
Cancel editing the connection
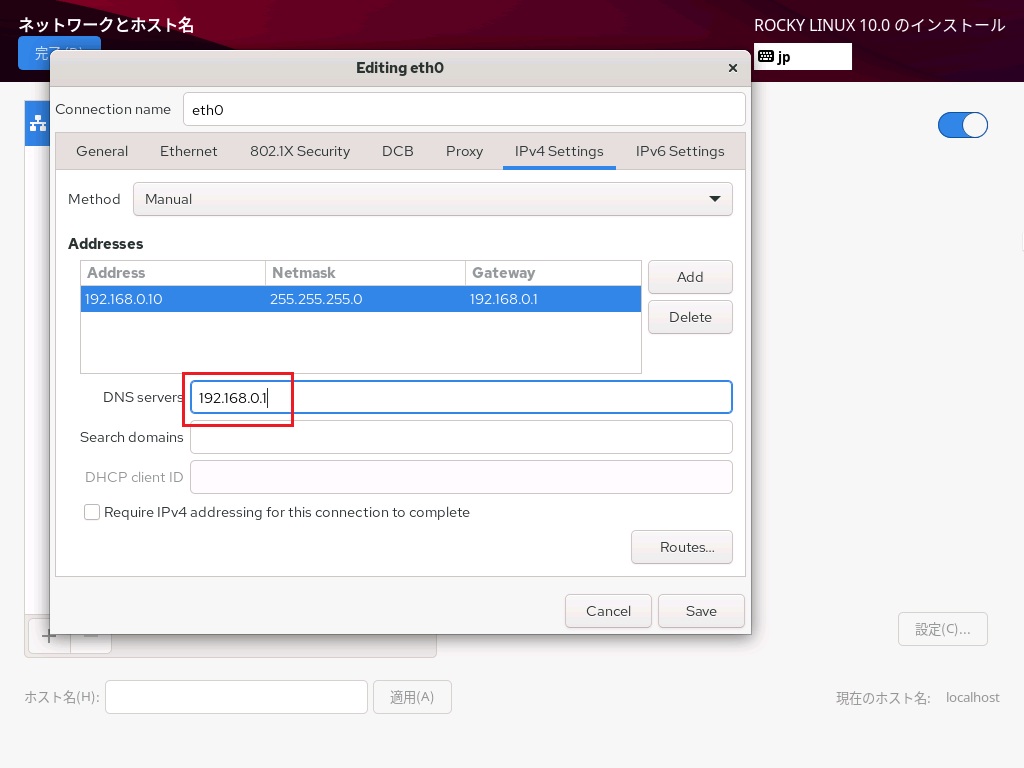click(x=608, y=611)
